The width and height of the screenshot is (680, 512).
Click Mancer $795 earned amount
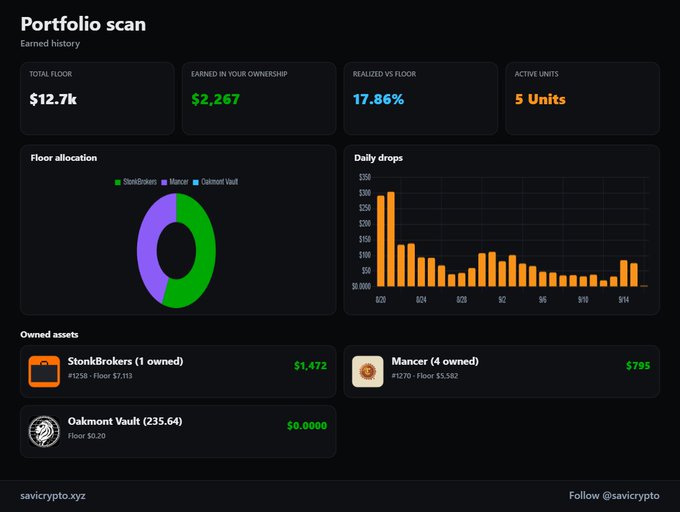pyautogui.click(x=638, y=365)
